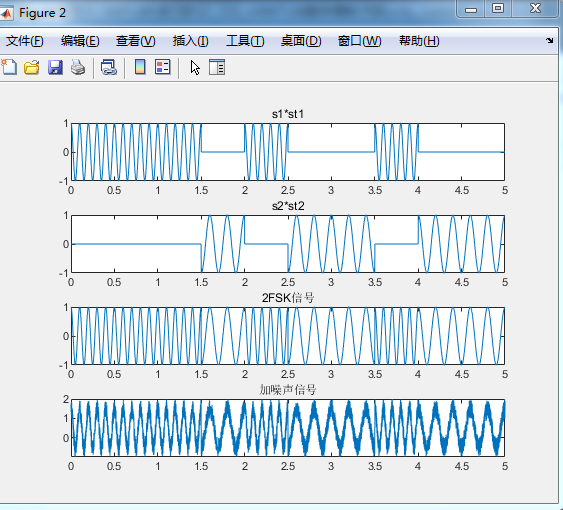The height and width of the screenshot is (510, 563).
Task: Expand the 插入(I) menu
Action: pyautogui.click(x=190, y=41)
